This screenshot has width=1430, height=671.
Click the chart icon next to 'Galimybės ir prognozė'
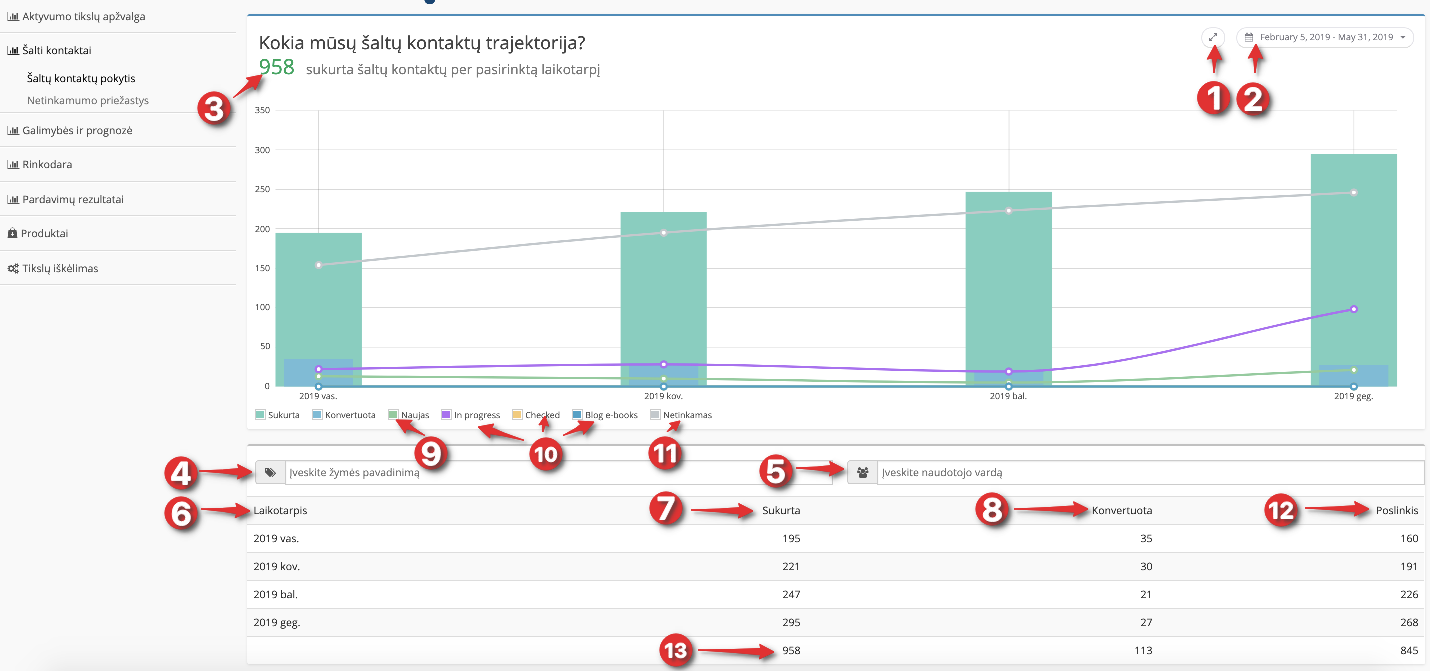coord(13,130)
